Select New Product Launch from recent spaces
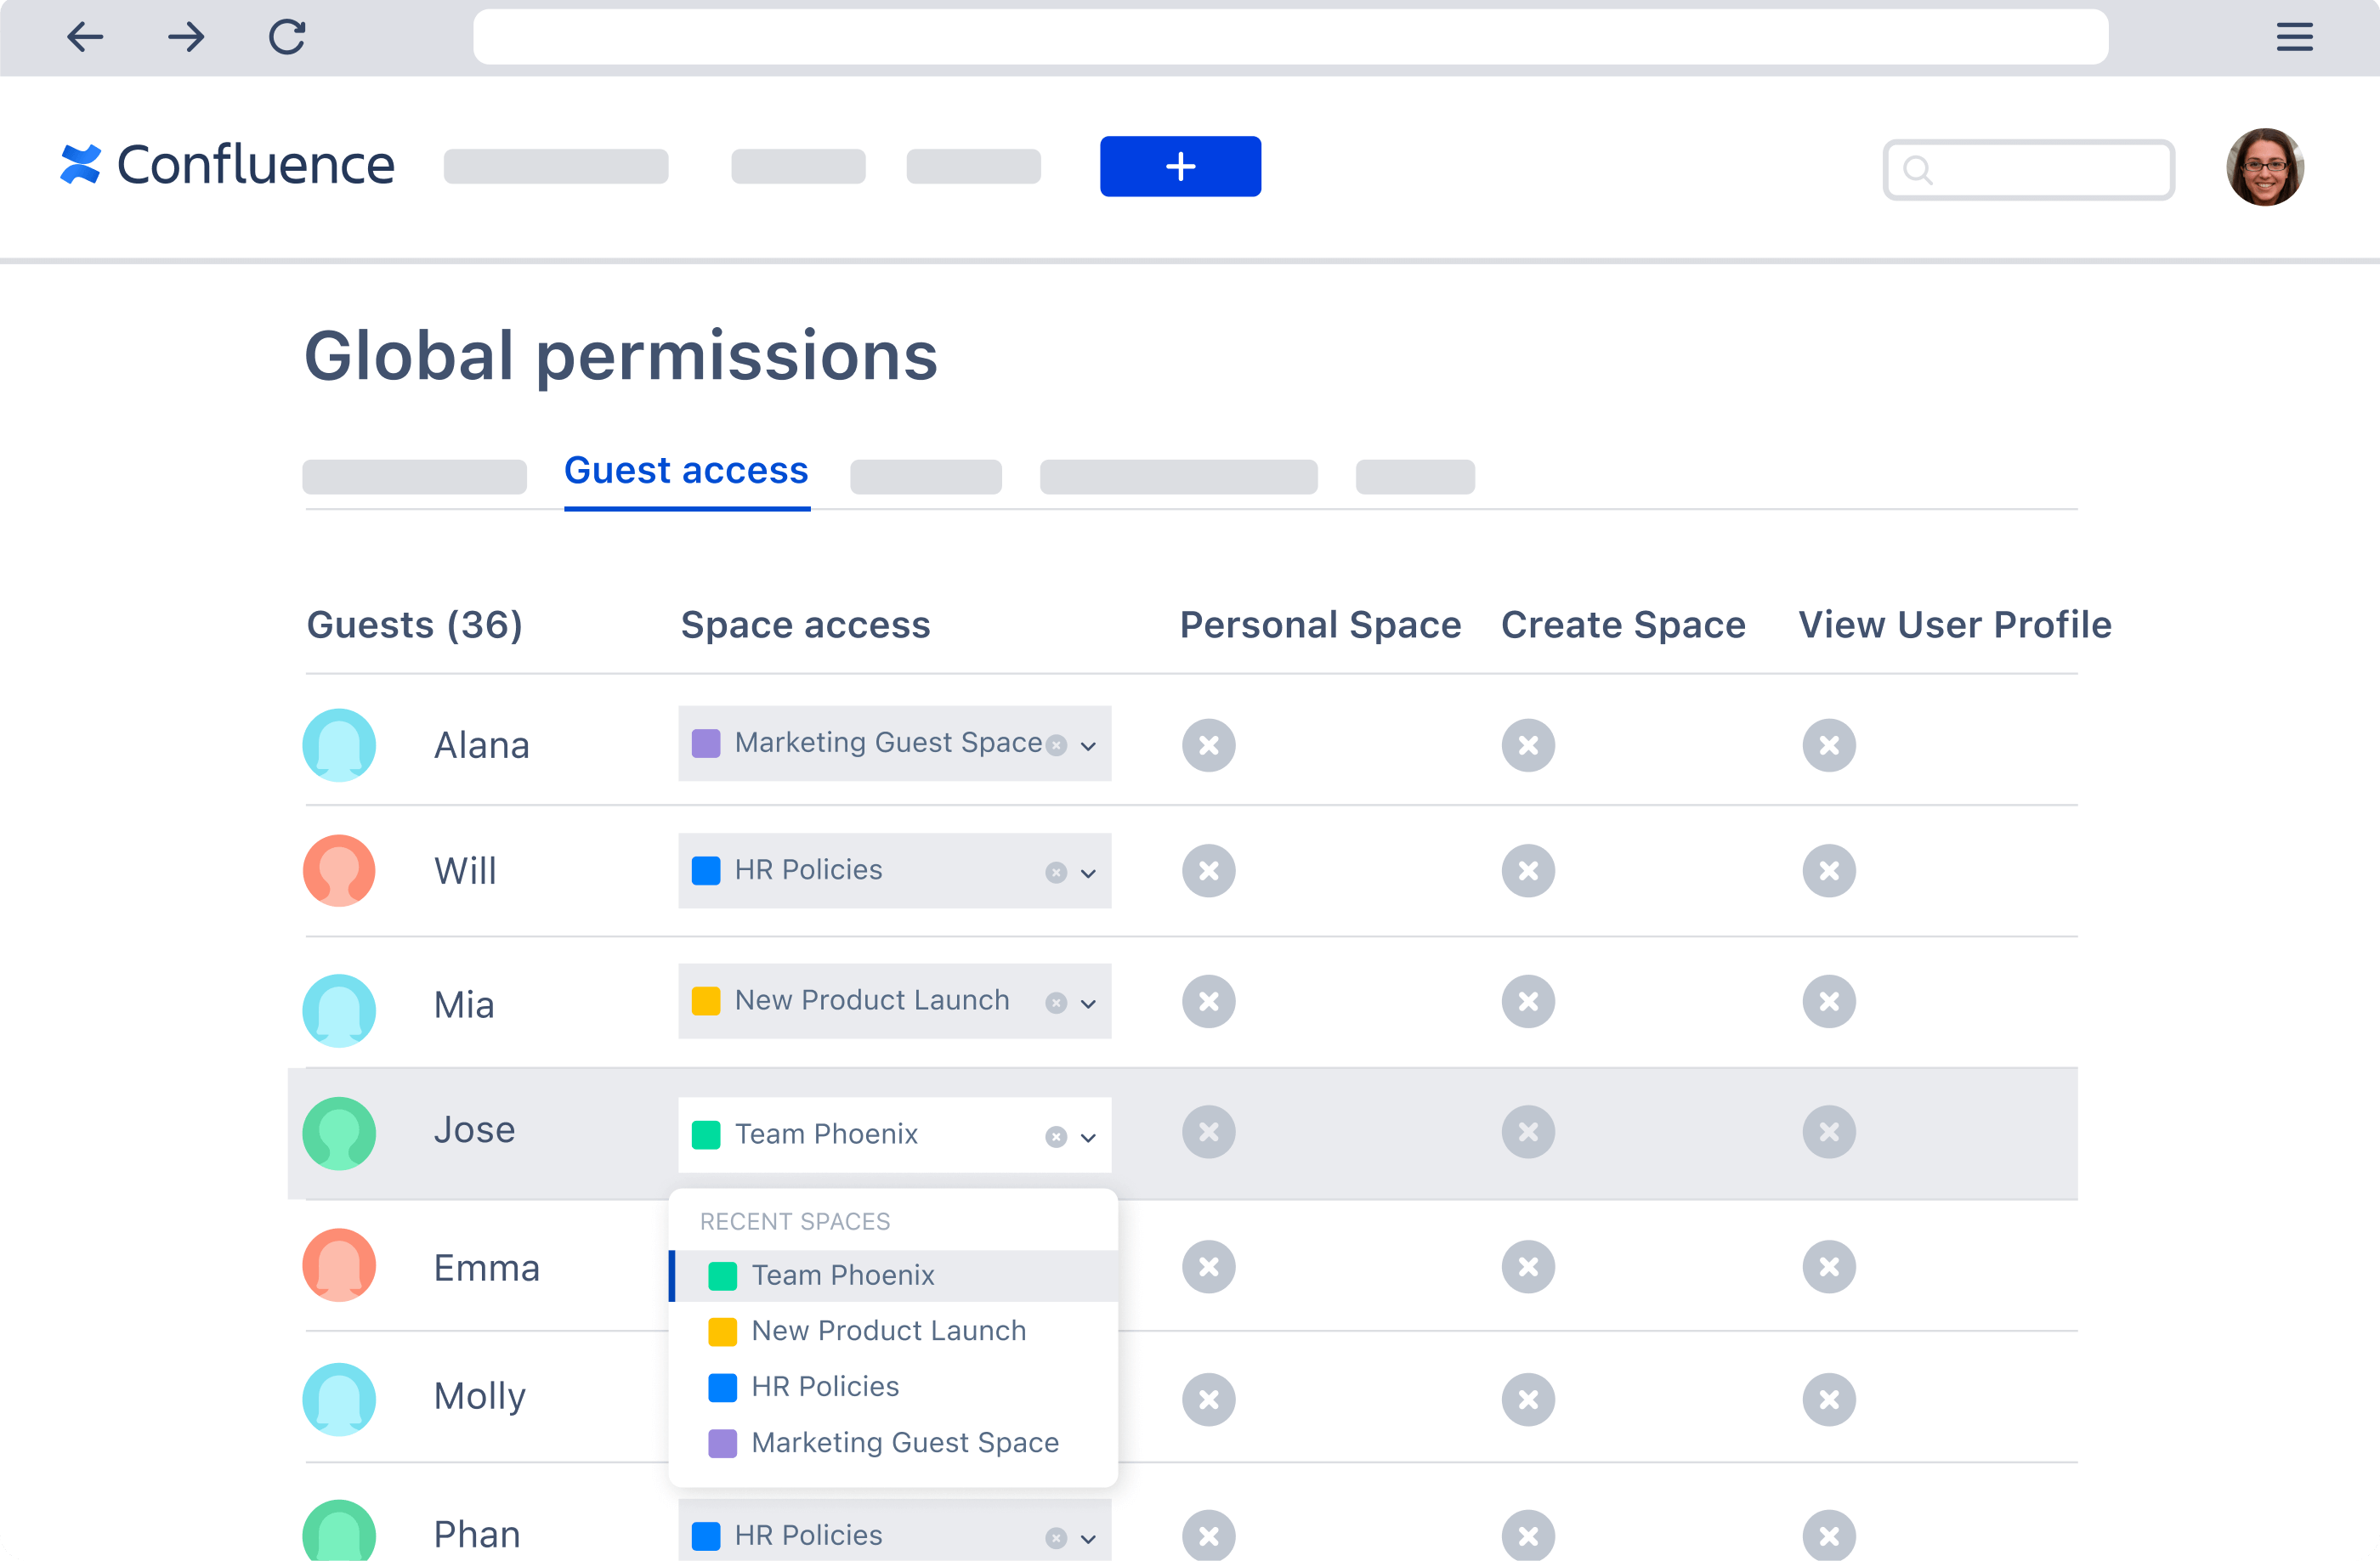 tap(888, 1329)
